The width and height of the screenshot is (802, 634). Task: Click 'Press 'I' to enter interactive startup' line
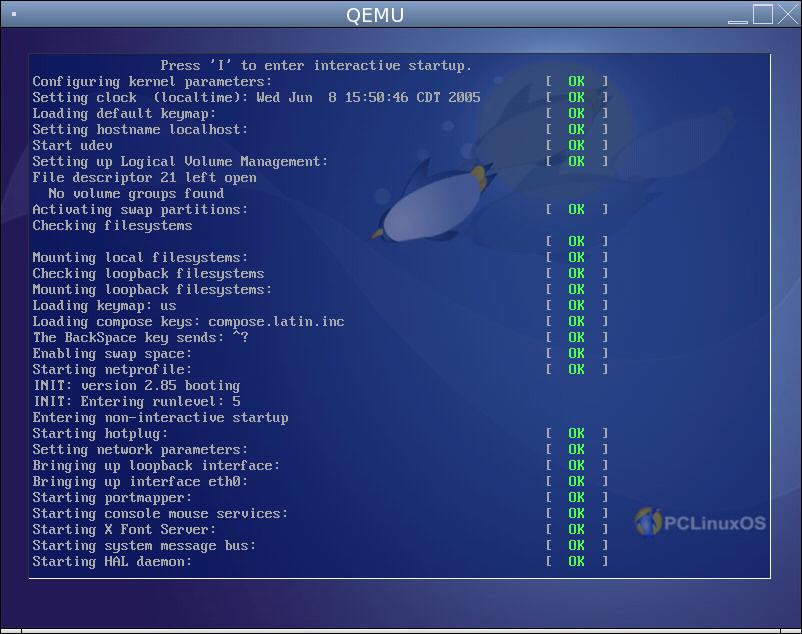coord(316,65)
